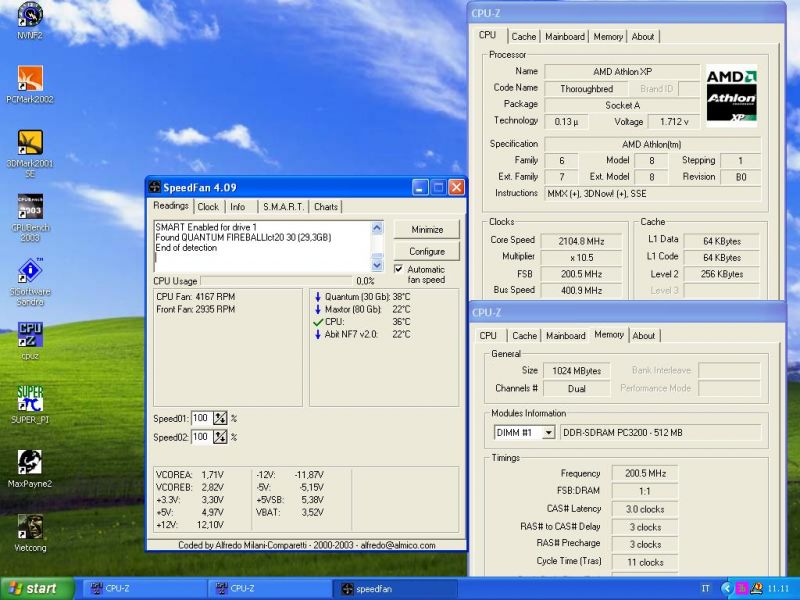Screen dimensions: 800x600
Task: Click the SpeedFan Configure button
Action: tap(427, 251)
